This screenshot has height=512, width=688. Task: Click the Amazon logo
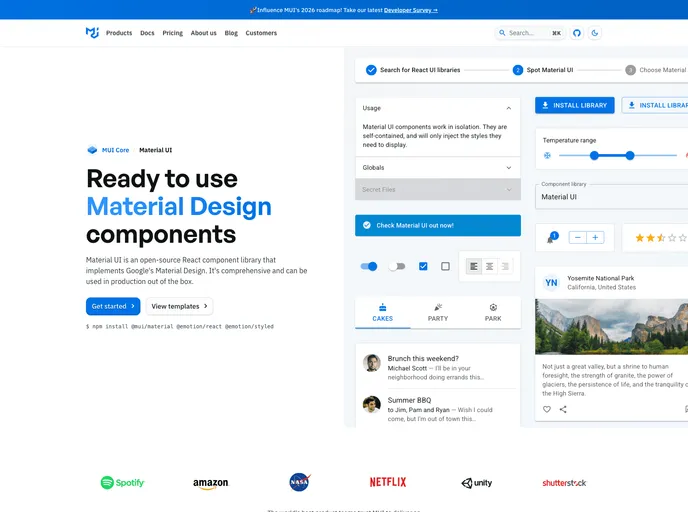pos(211,483)
